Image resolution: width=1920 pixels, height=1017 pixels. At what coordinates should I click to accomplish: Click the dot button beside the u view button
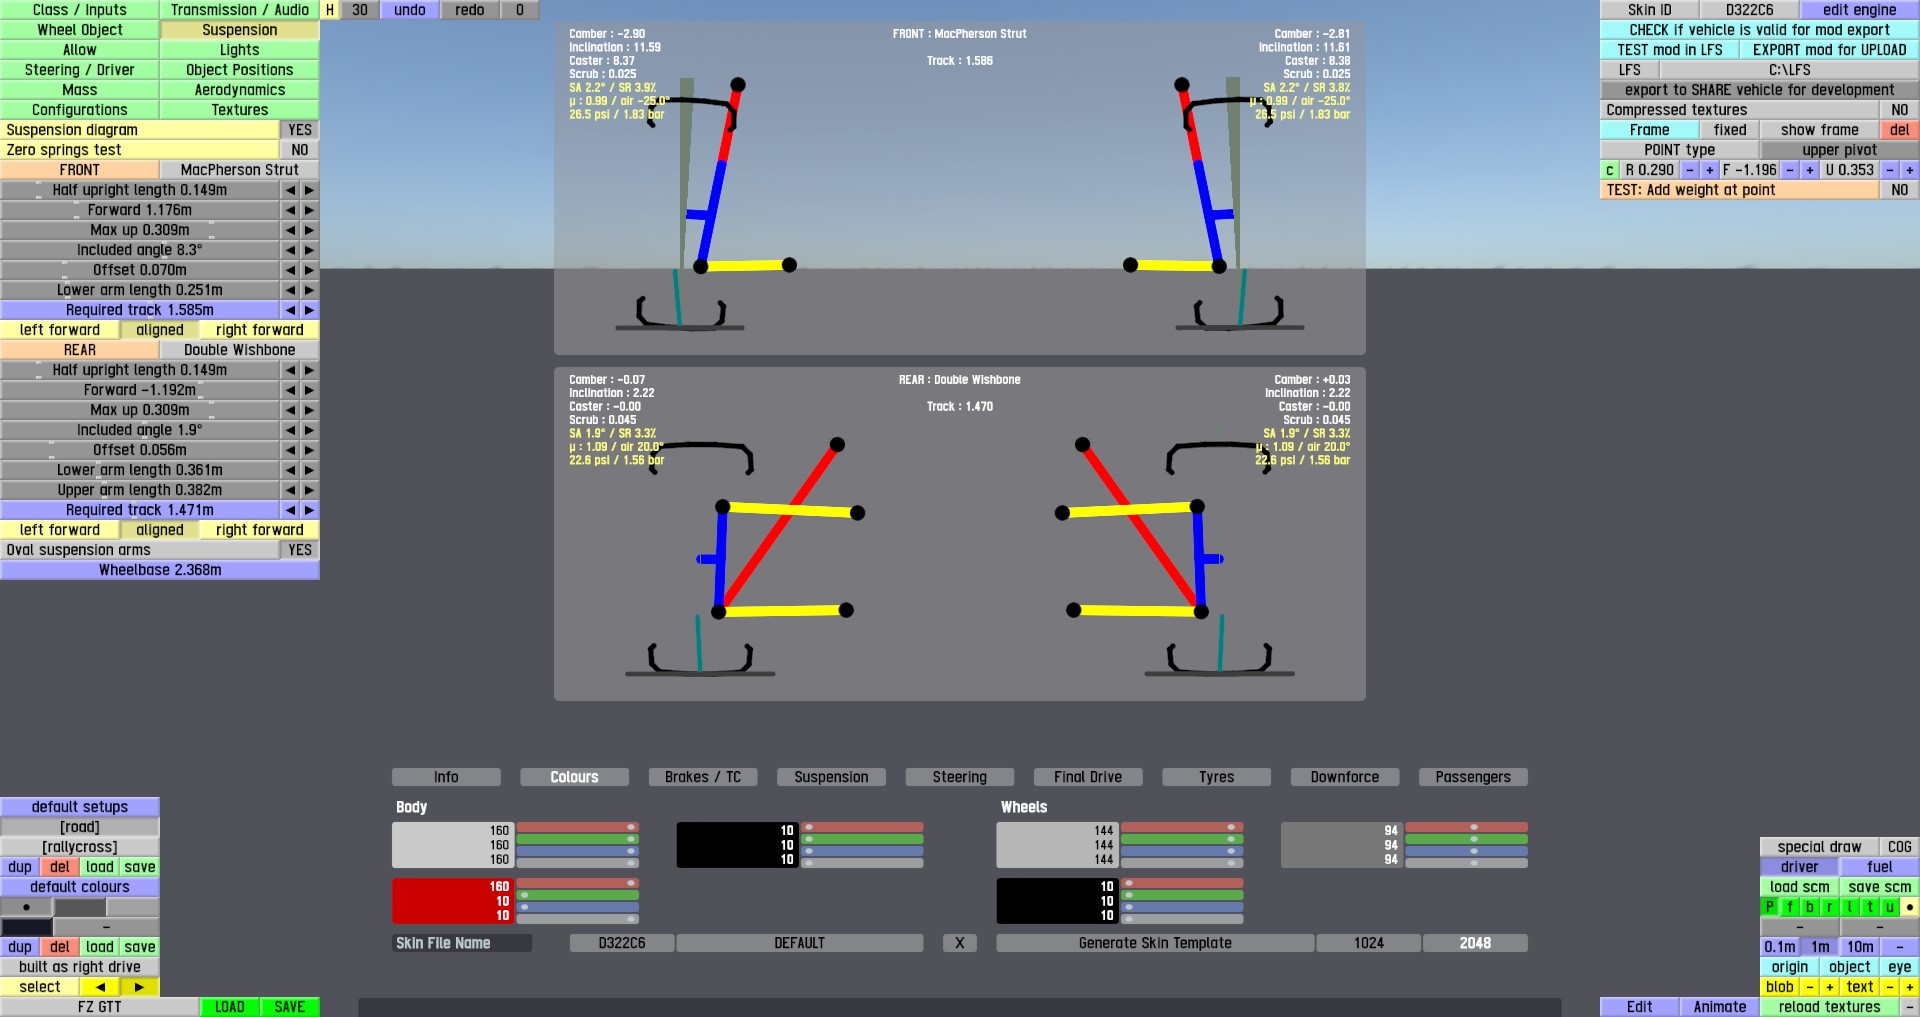(1910, 907)
